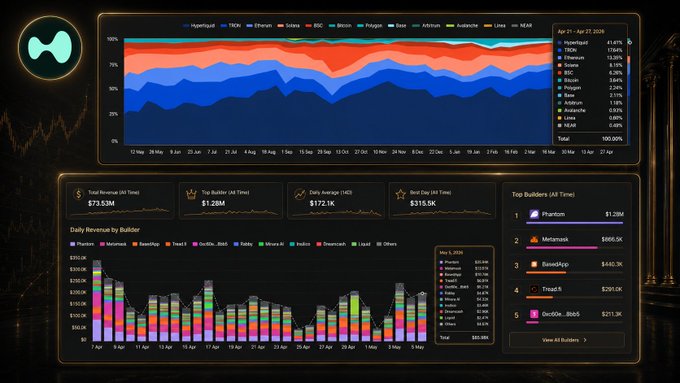Toggle Tread.fi in the bar chart legend
This screenshot has width=680, height=383.
click(176, 244)
